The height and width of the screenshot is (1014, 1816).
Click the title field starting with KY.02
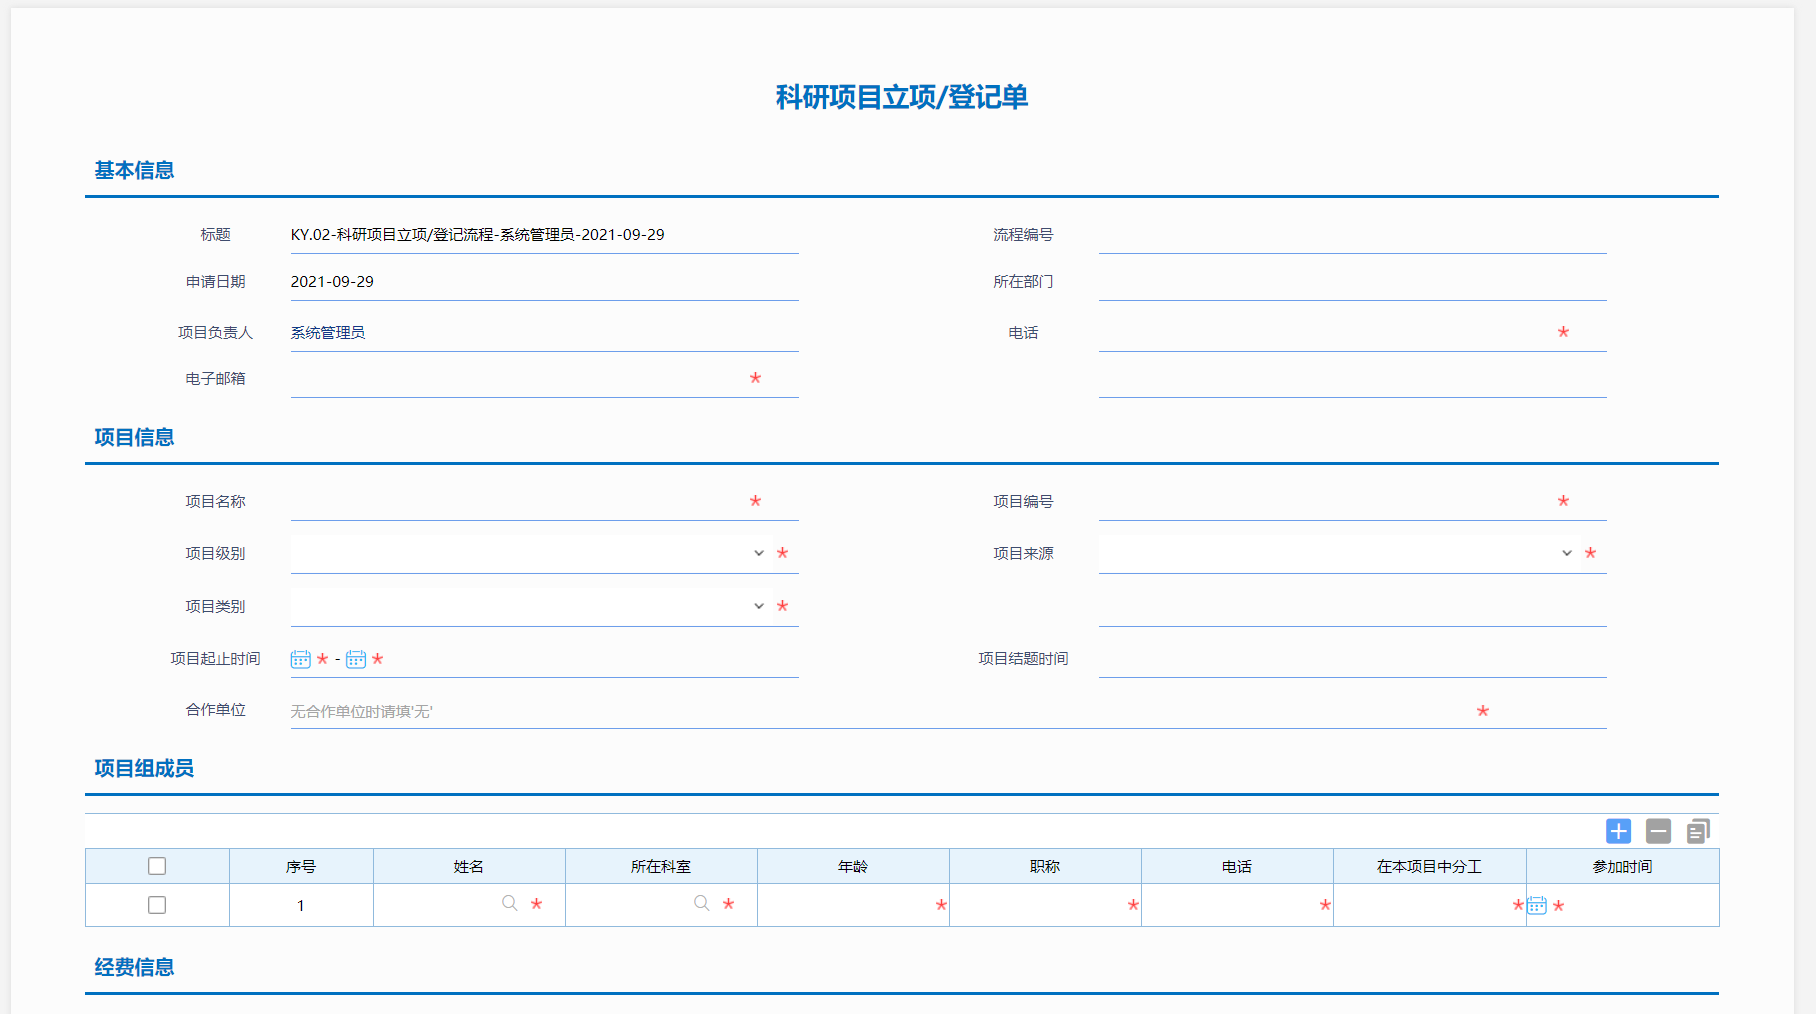point(544,235)
